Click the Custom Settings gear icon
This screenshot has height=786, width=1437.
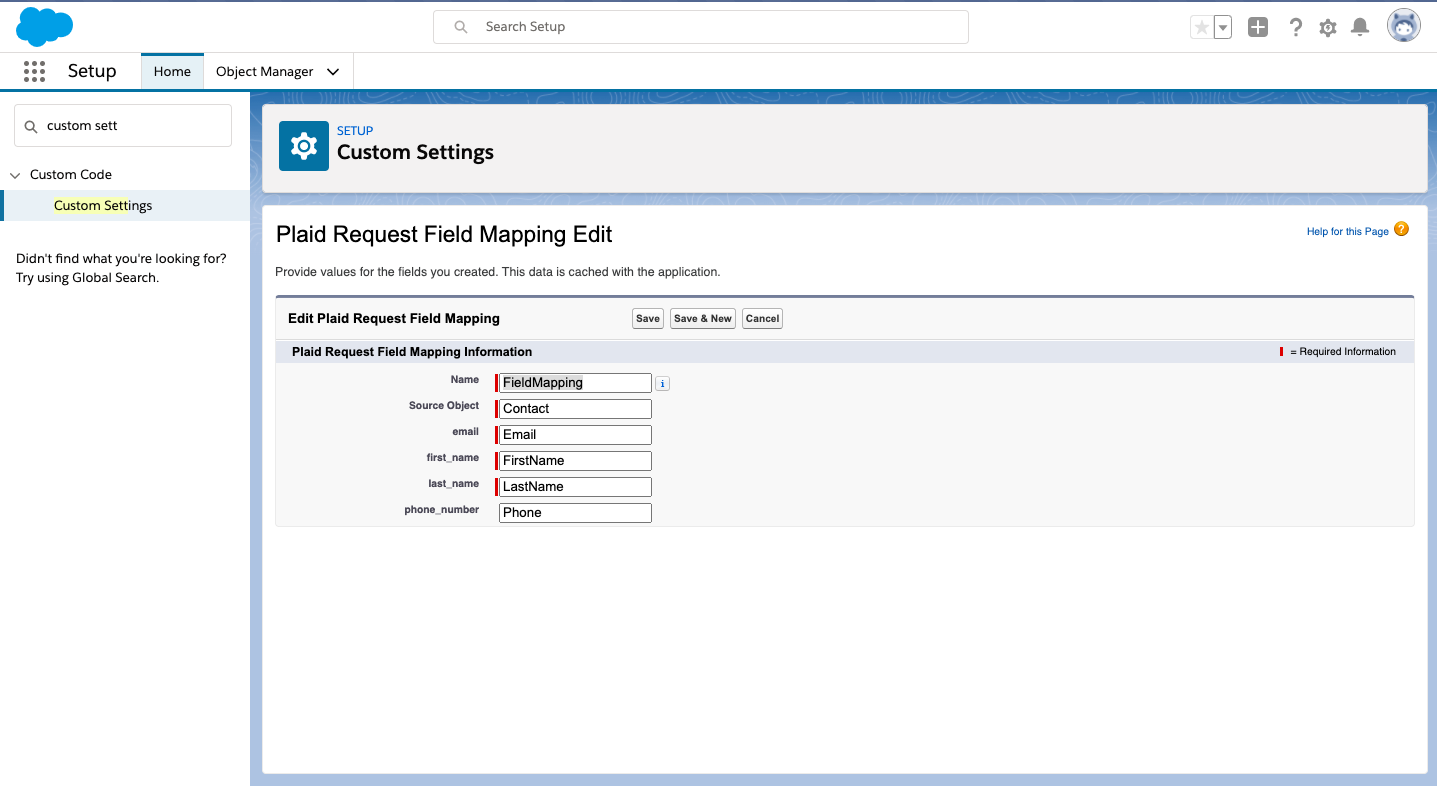304,146
